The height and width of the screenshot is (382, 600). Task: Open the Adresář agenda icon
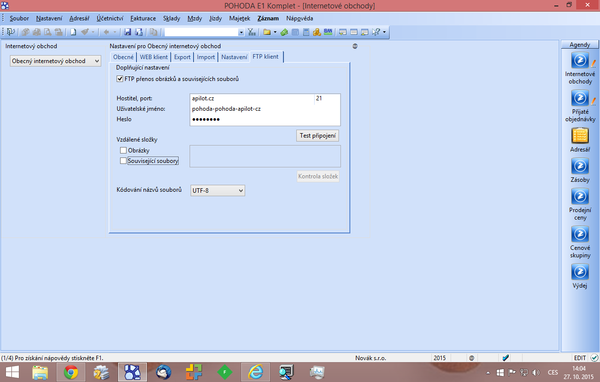(x=580, y=140)
